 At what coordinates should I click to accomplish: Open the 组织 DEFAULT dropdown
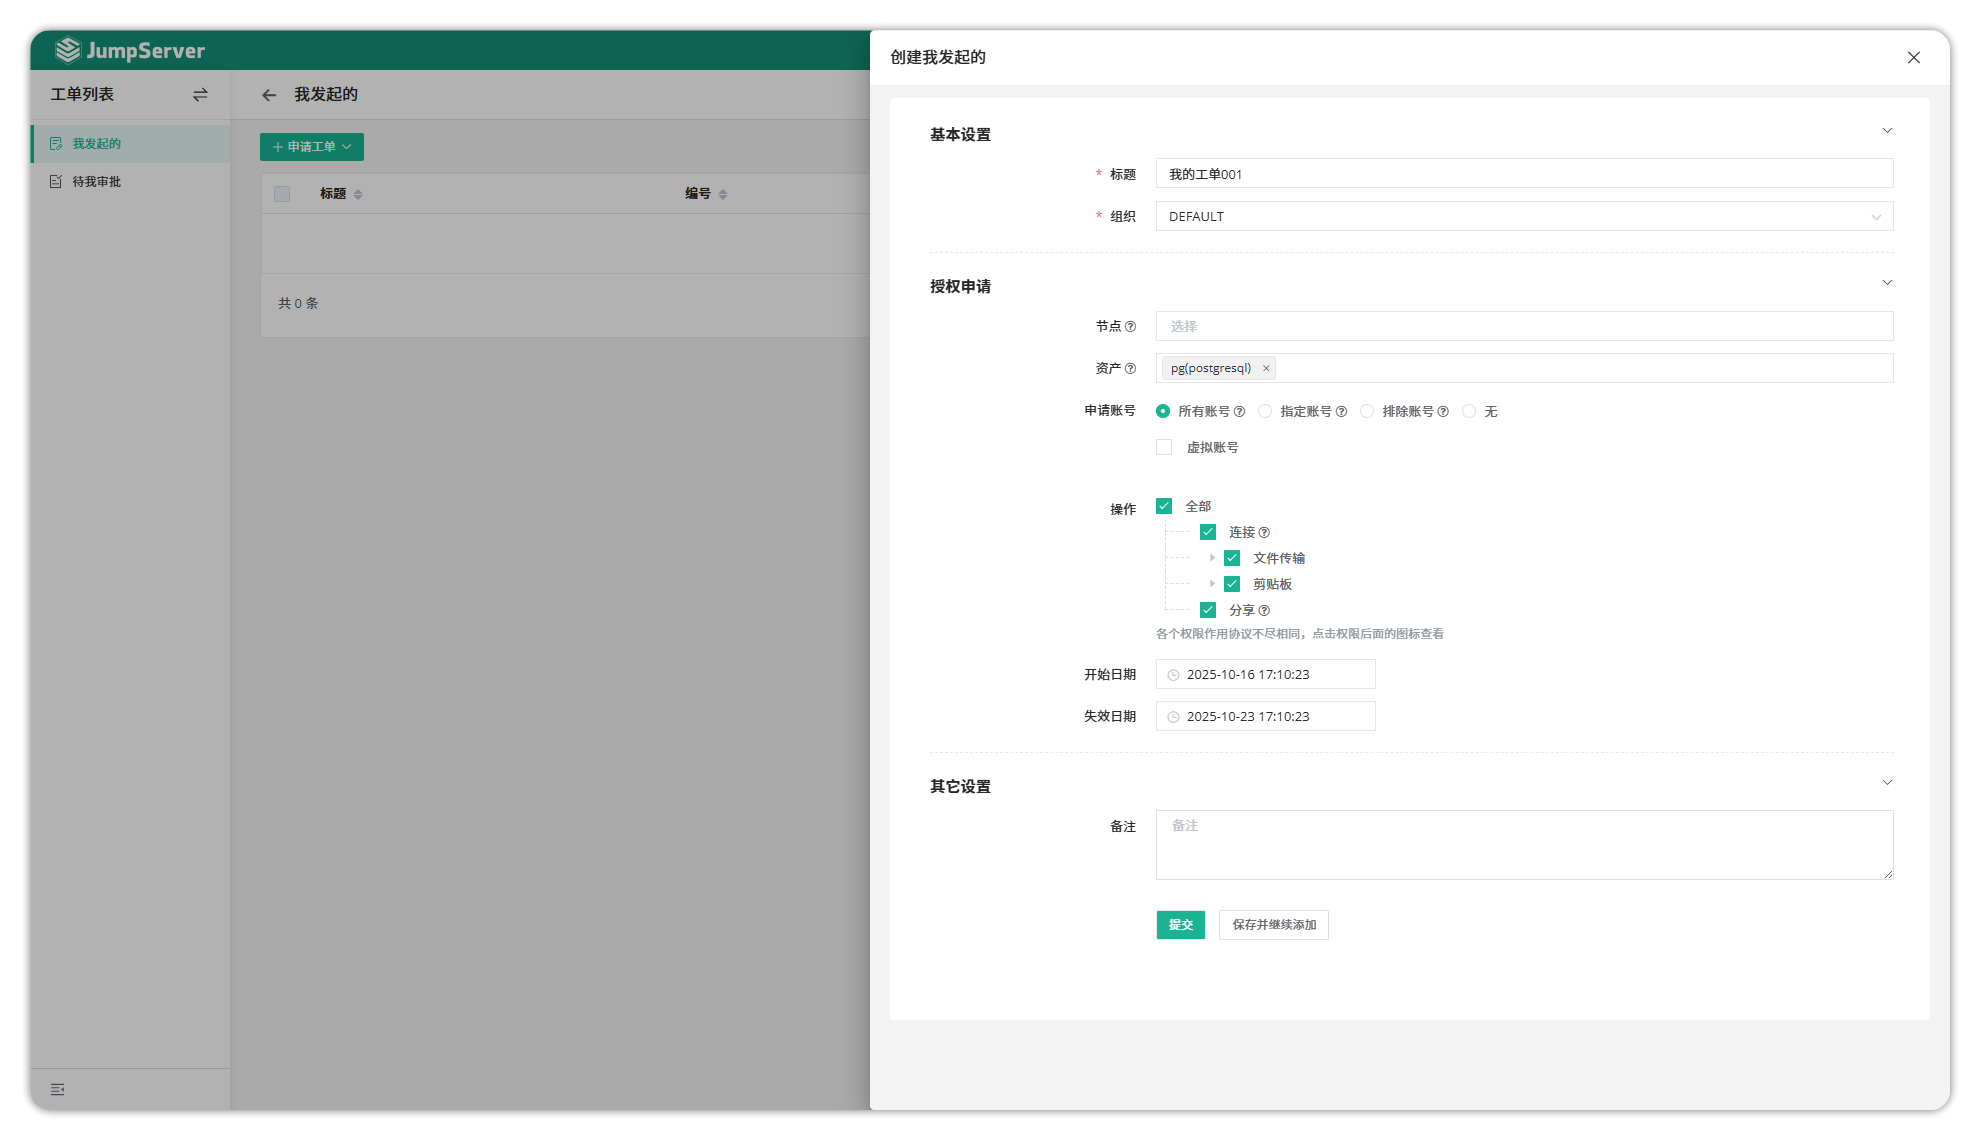[x=1523, y=217]
